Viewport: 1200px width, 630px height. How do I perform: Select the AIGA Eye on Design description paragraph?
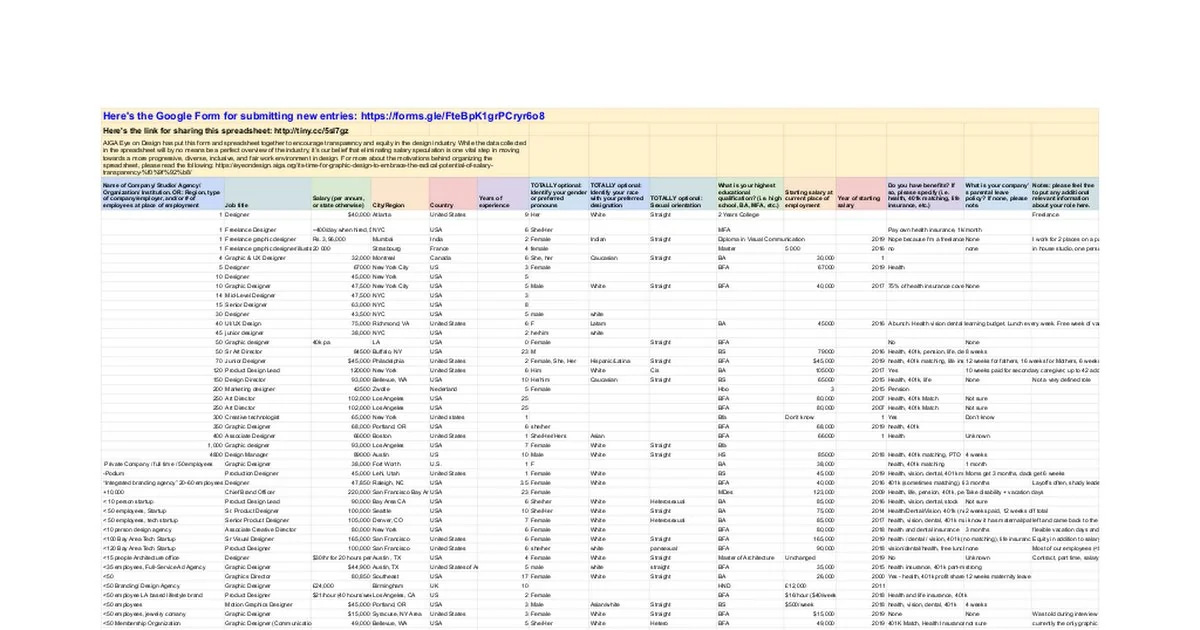click(315, 158)
